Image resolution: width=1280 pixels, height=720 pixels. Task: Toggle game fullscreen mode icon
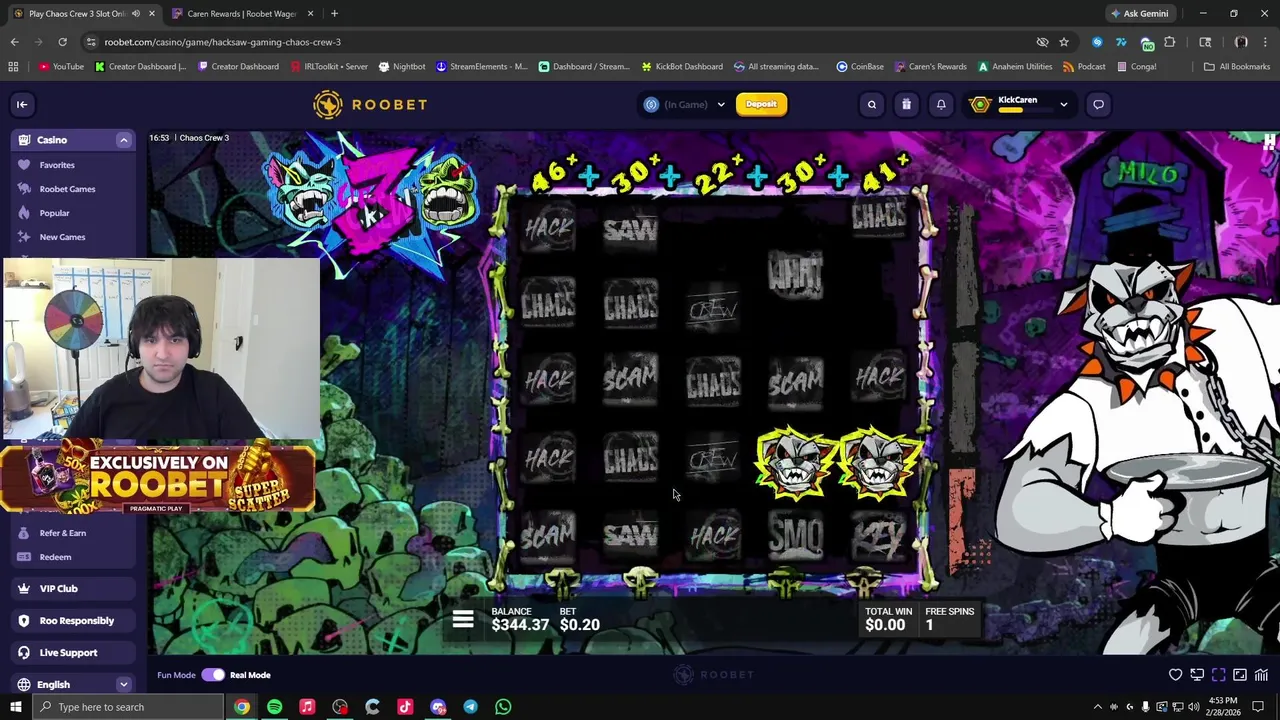click(x=1219, y=675)
